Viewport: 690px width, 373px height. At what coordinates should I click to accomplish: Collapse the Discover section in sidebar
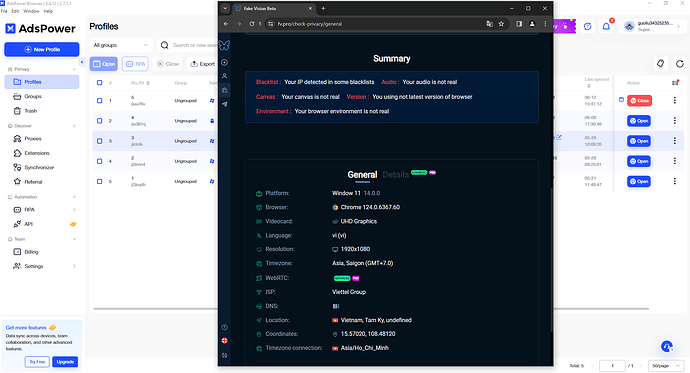[74, 126]
